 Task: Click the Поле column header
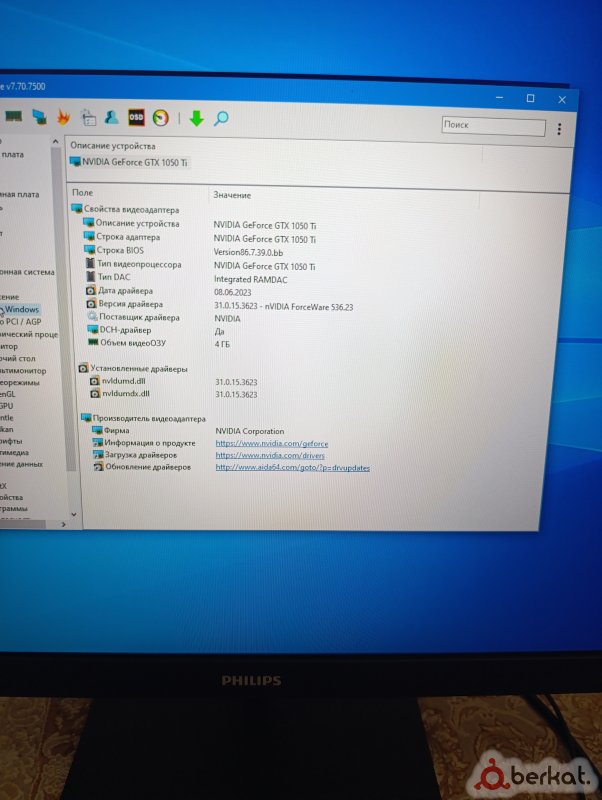83,192
